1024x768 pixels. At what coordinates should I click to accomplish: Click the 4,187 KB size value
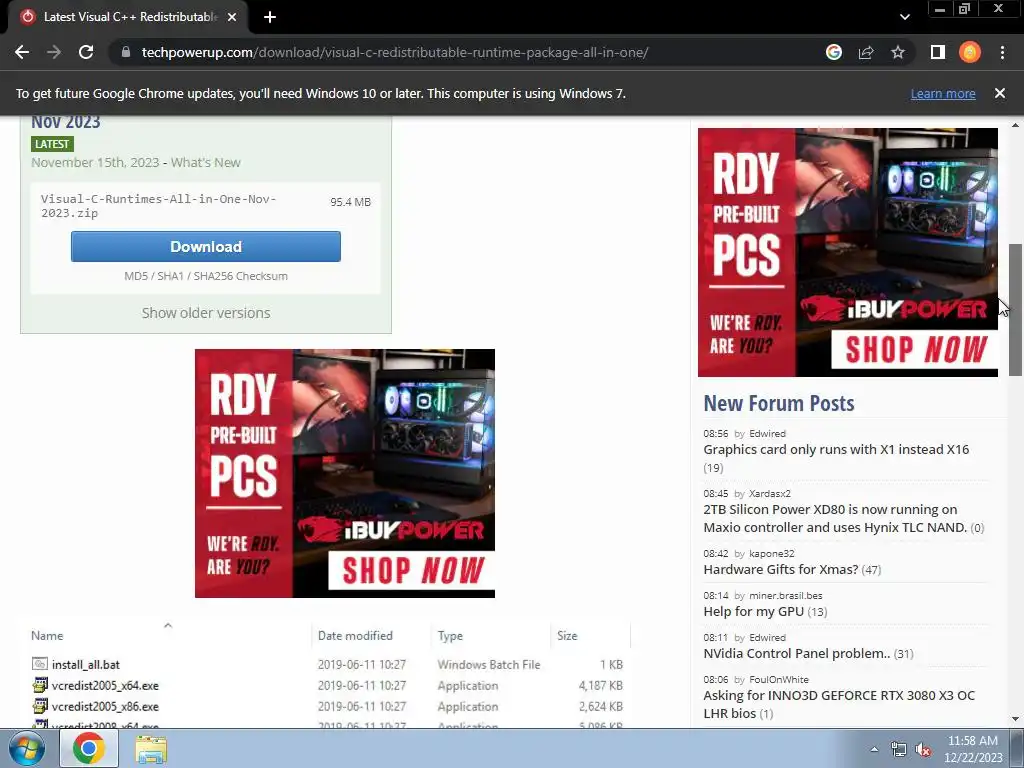click(601, 685)
